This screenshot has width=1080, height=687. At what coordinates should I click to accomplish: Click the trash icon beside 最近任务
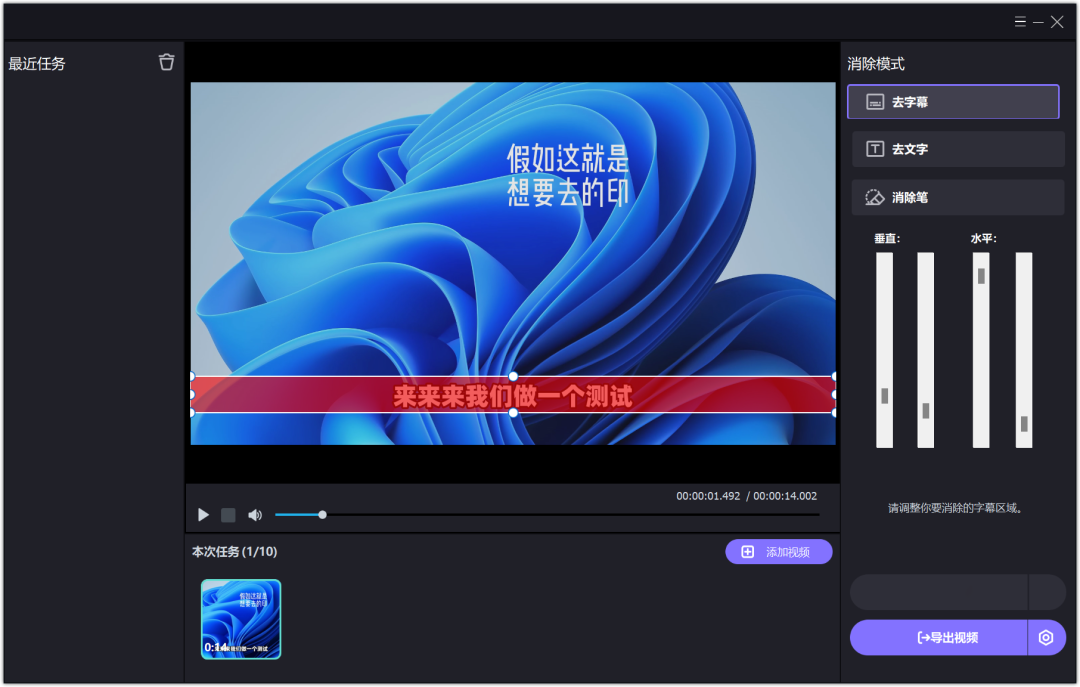coord(166,62)
